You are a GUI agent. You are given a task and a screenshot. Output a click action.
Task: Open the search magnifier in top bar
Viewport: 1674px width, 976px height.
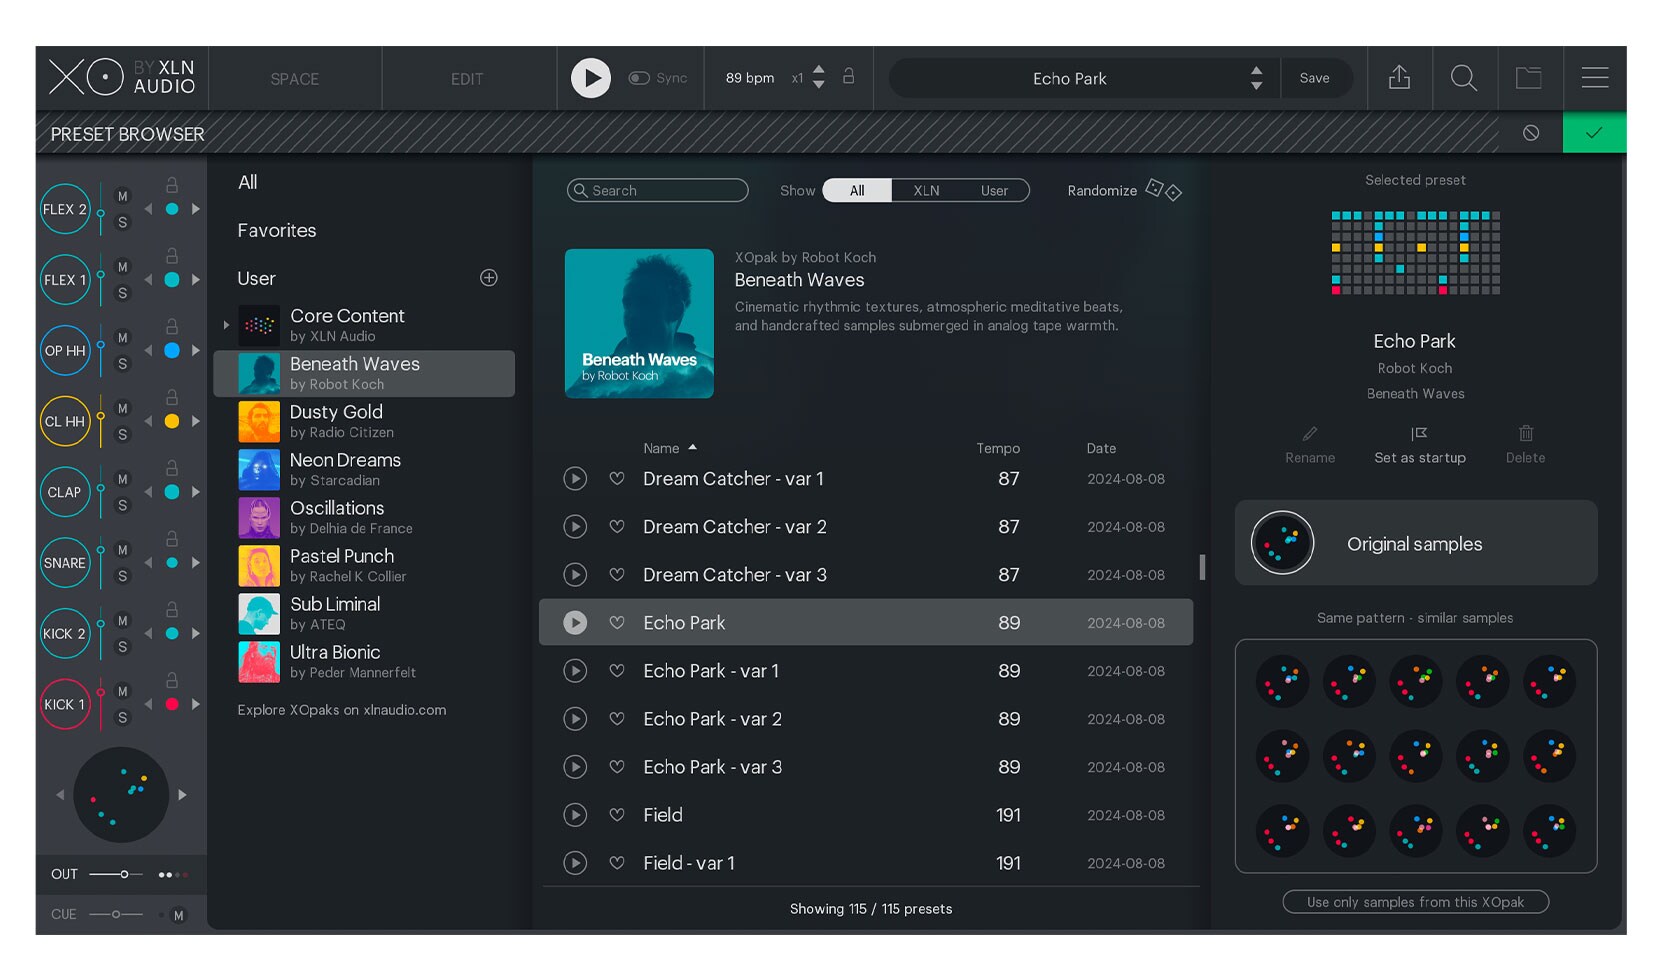point(1463,78)
